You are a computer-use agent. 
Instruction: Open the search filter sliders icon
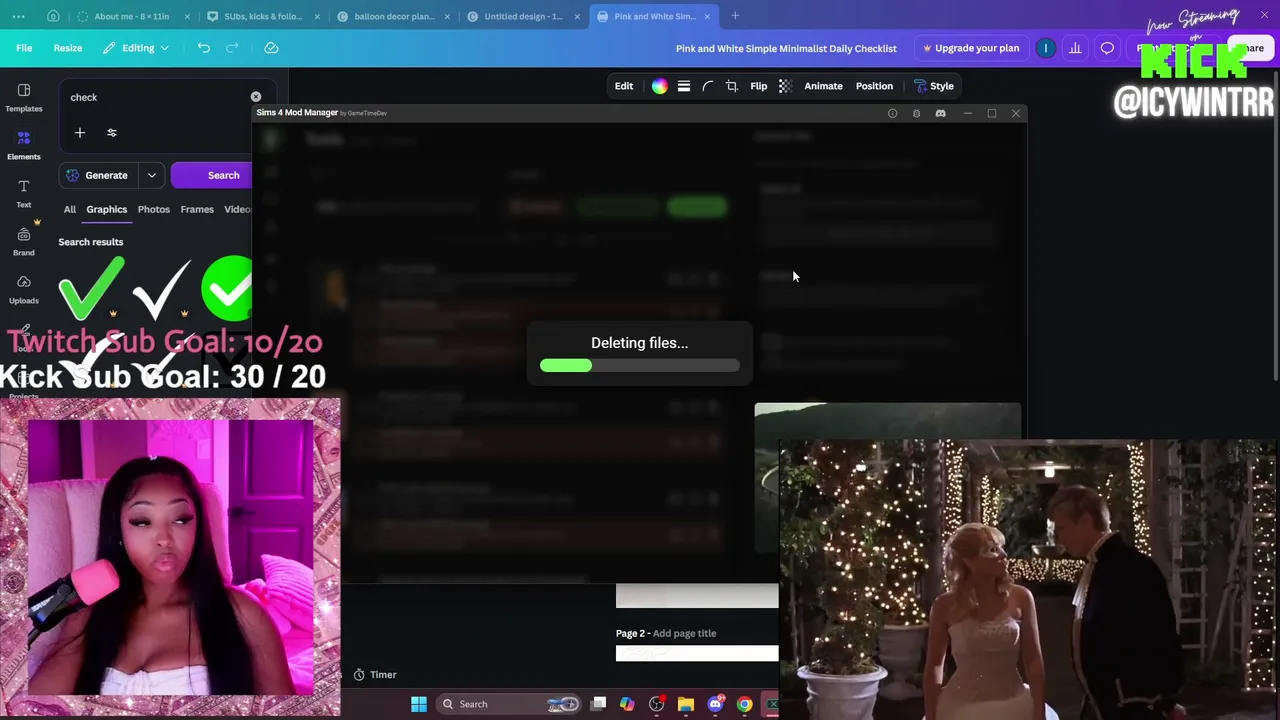click(x=112, y=133)
